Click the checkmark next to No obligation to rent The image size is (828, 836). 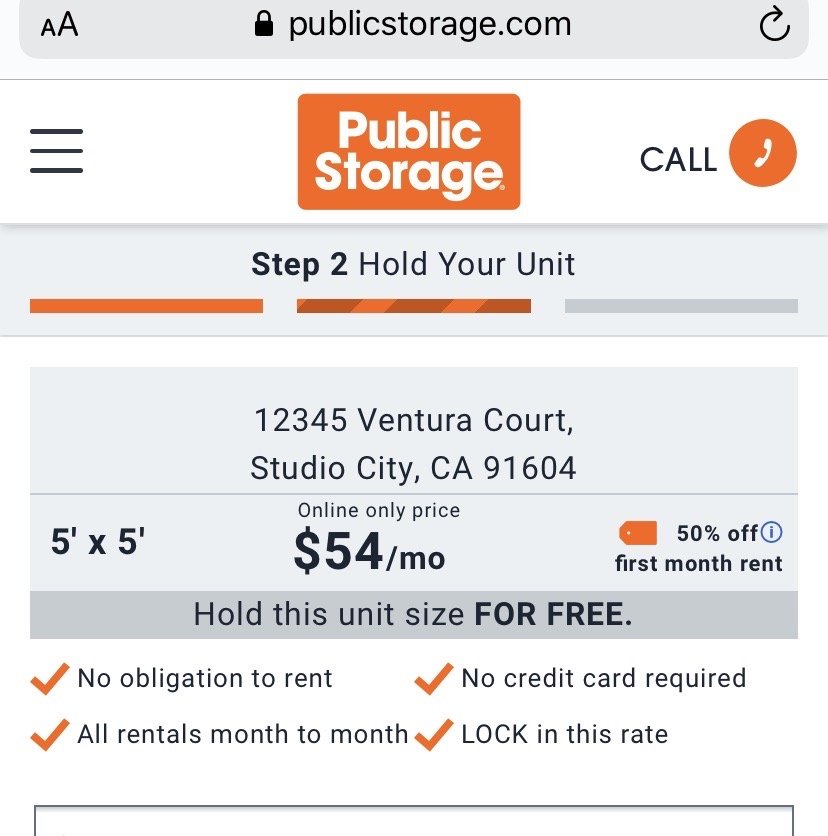pyautogui.click(x=49, y=678)
